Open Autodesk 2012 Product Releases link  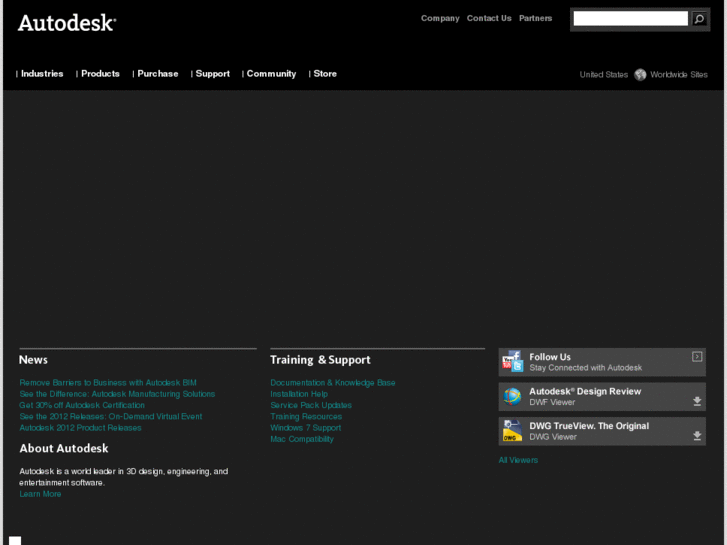[81, 428]
